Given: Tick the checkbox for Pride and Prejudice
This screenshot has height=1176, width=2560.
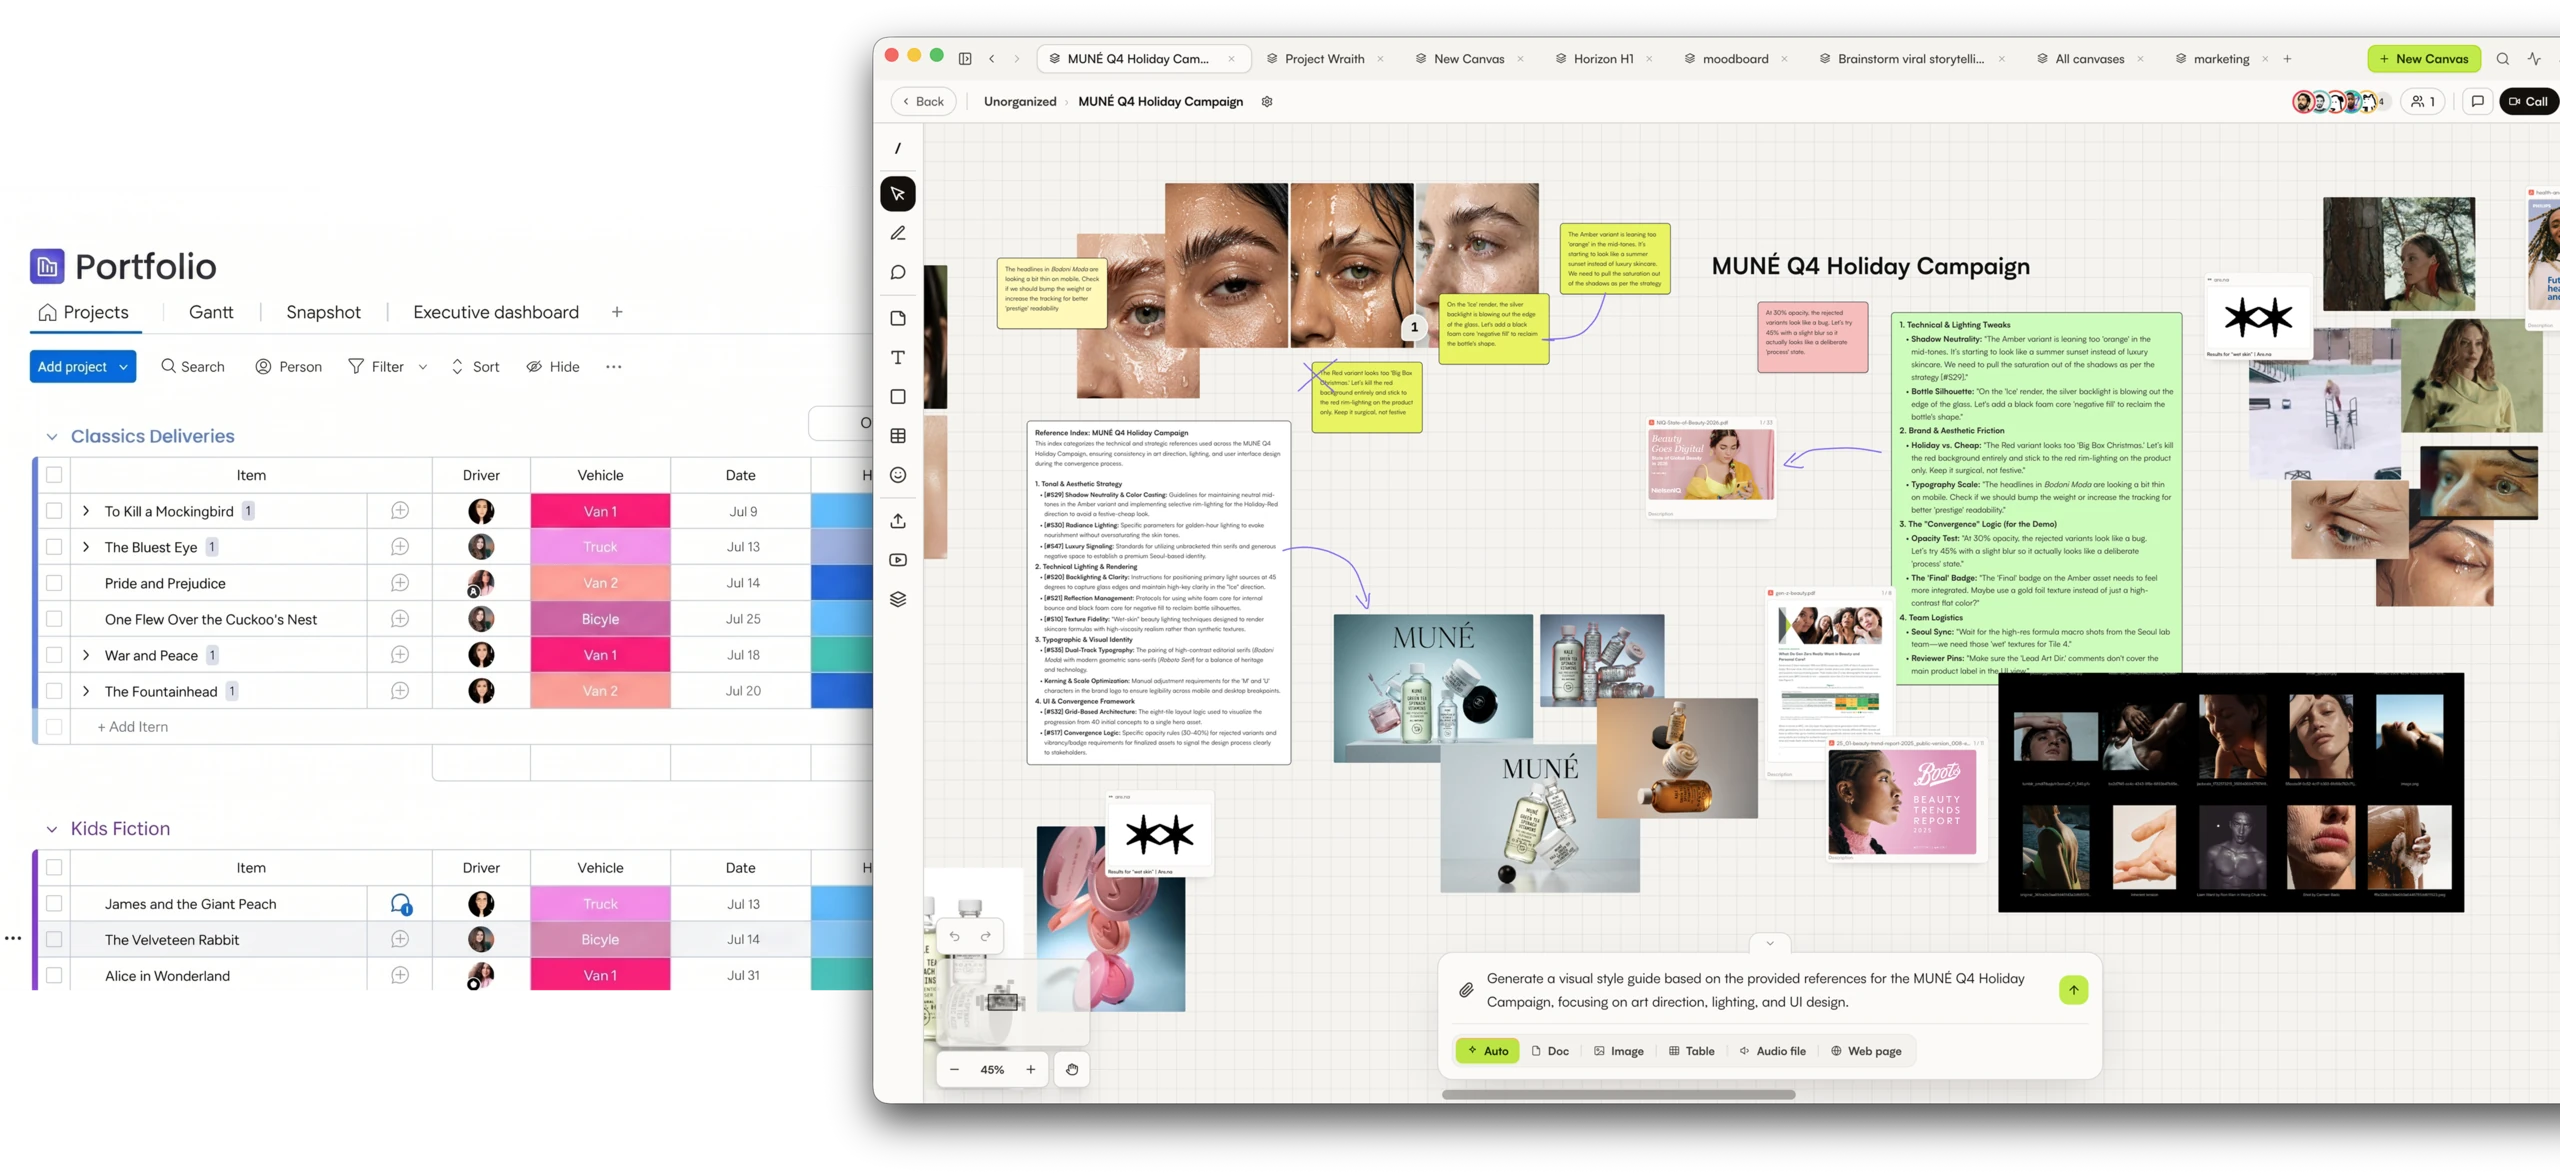Looking at the screenshot, I should (54, 583).
